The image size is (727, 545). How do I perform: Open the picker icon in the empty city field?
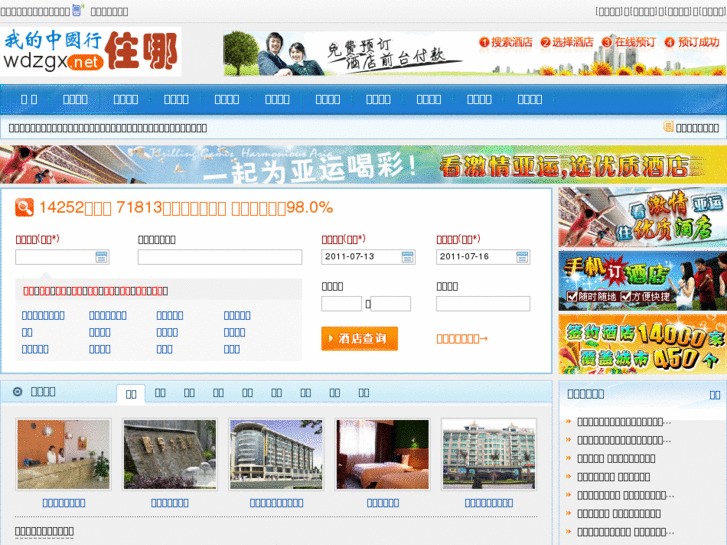click(x=101, y=257)
